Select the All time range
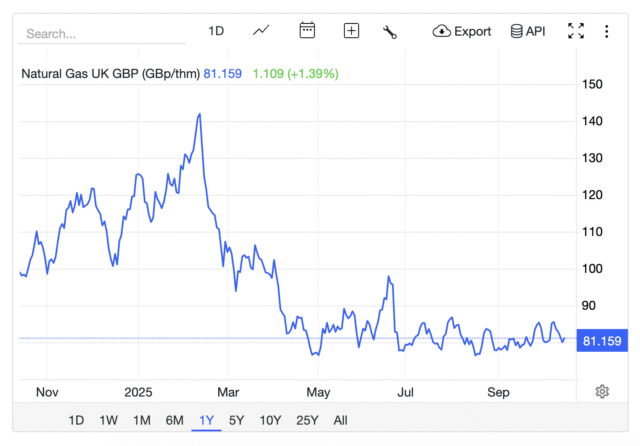The width and height of the screenshot is (640, 446). [341, 420]
